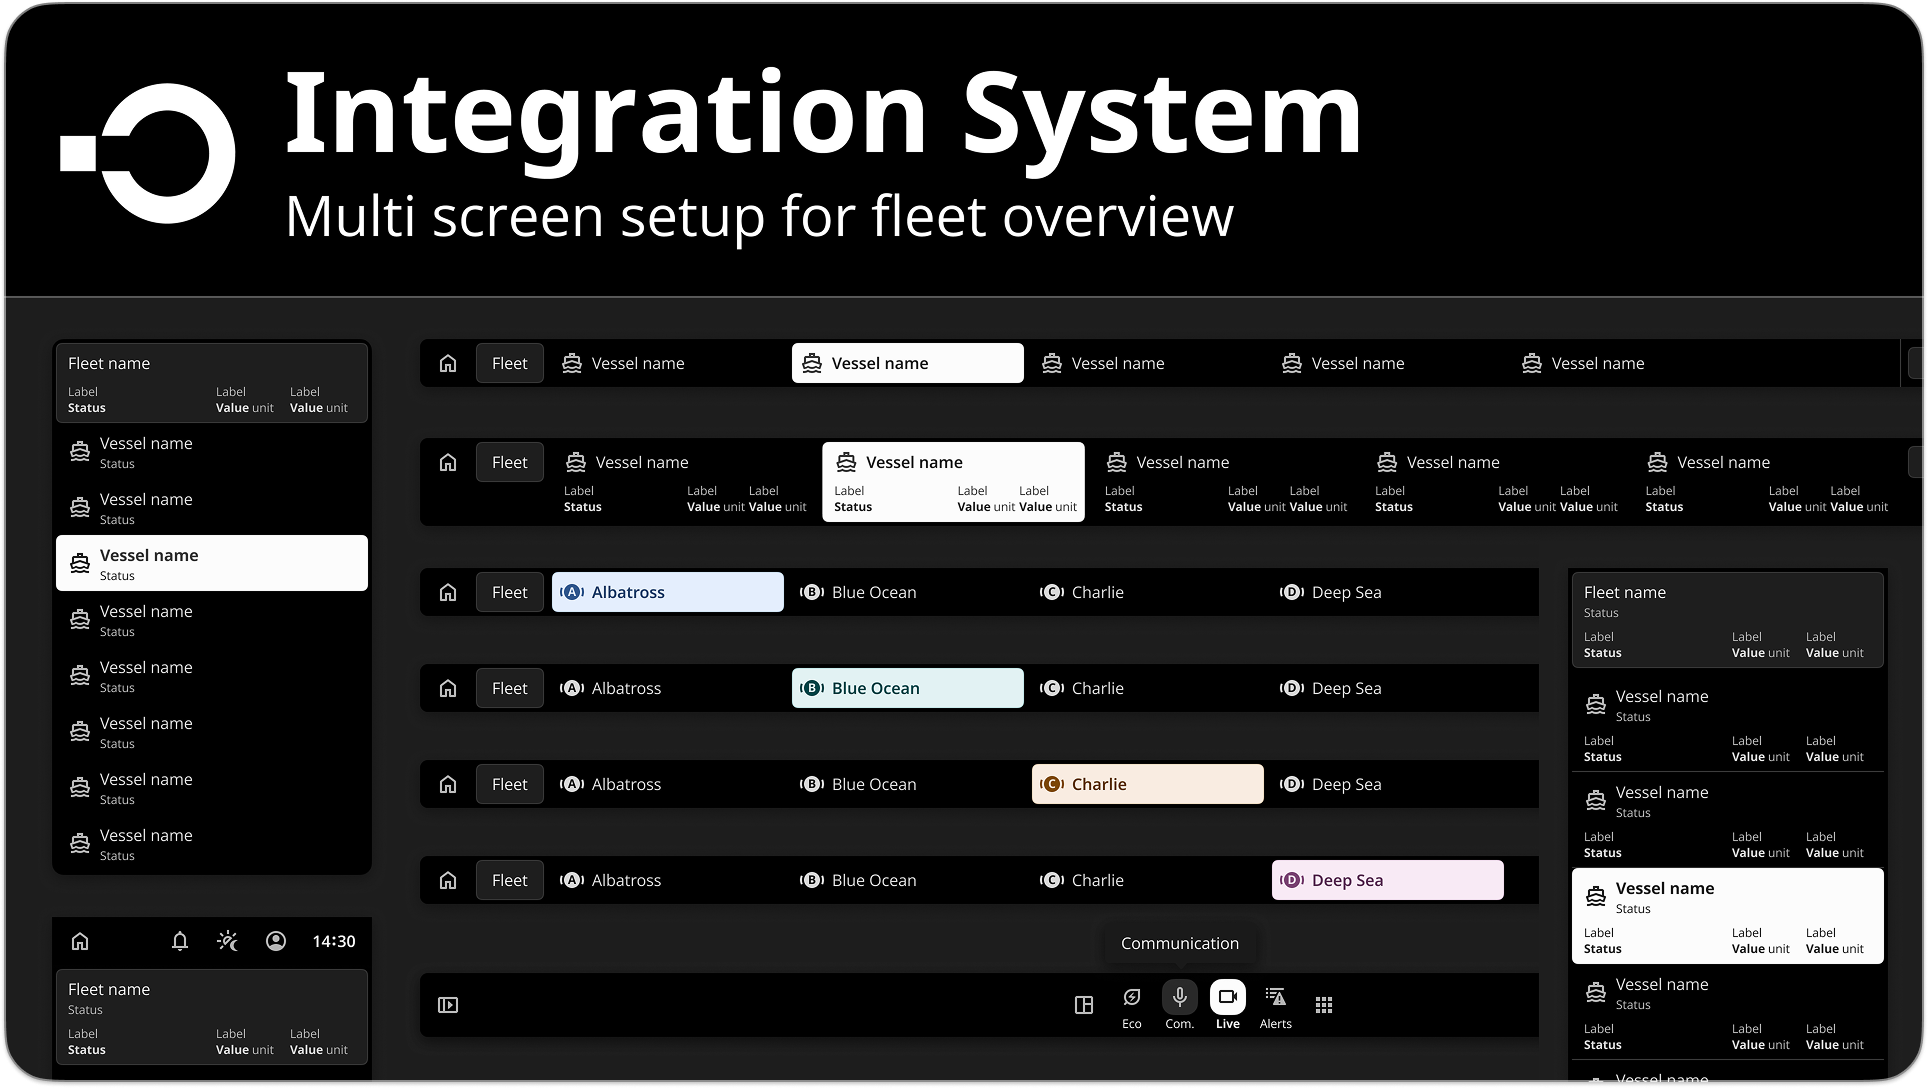Open the user profile icon
This screenshot has height=1088, width=1928.
(276, 941)
